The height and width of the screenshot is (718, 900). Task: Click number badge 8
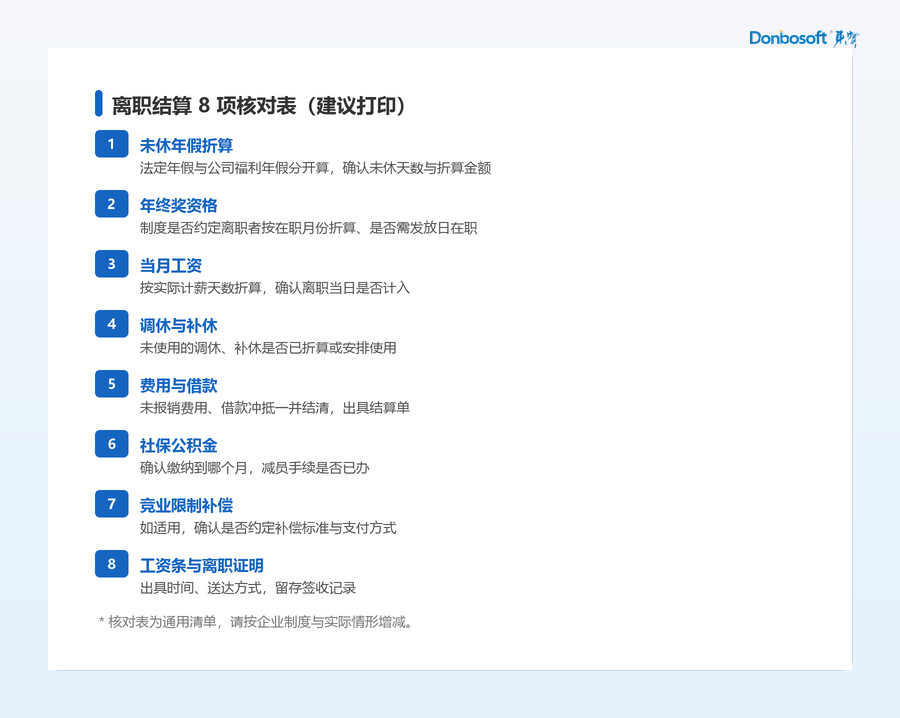111,564
